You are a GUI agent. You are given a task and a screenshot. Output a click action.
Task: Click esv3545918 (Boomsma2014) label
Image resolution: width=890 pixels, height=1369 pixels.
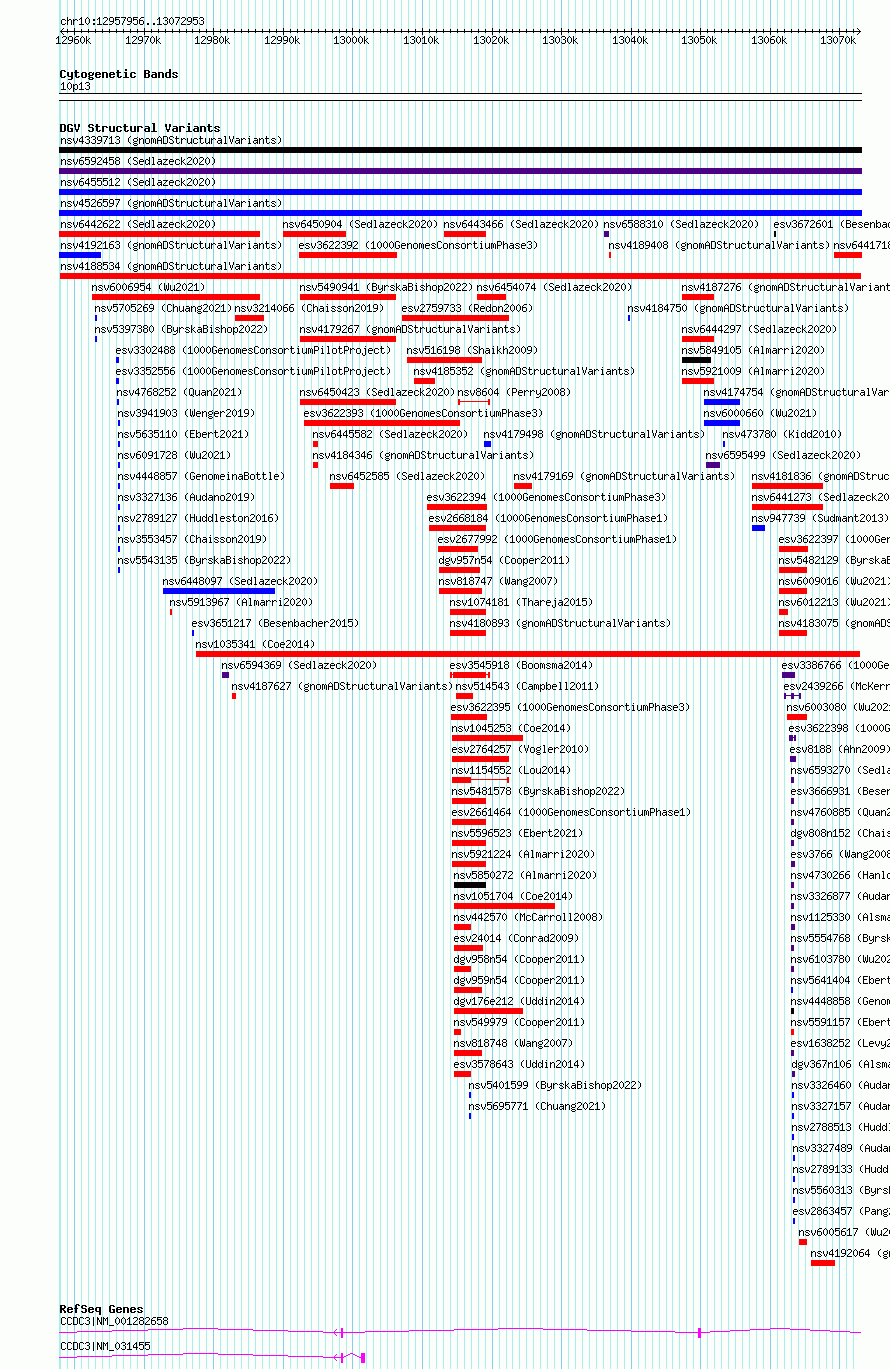click(521, 665)
